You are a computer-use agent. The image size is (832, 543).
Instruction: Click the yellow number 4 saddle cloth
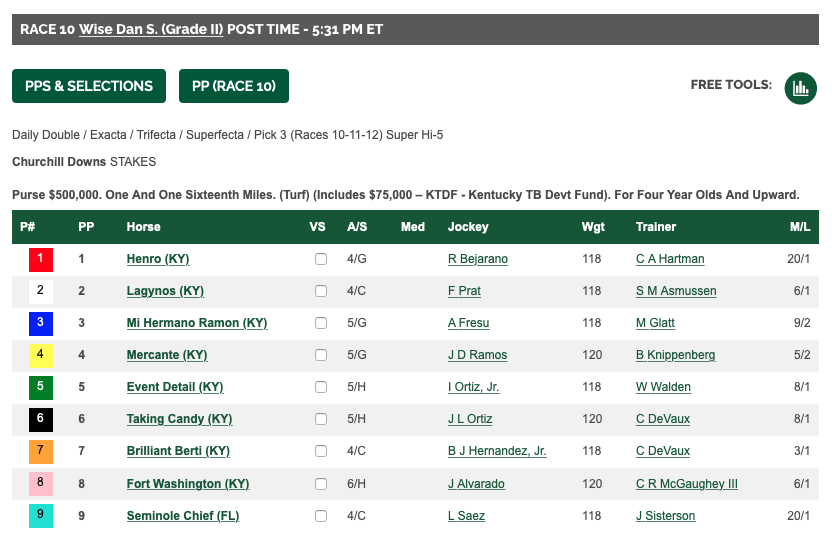coord(40,356)
